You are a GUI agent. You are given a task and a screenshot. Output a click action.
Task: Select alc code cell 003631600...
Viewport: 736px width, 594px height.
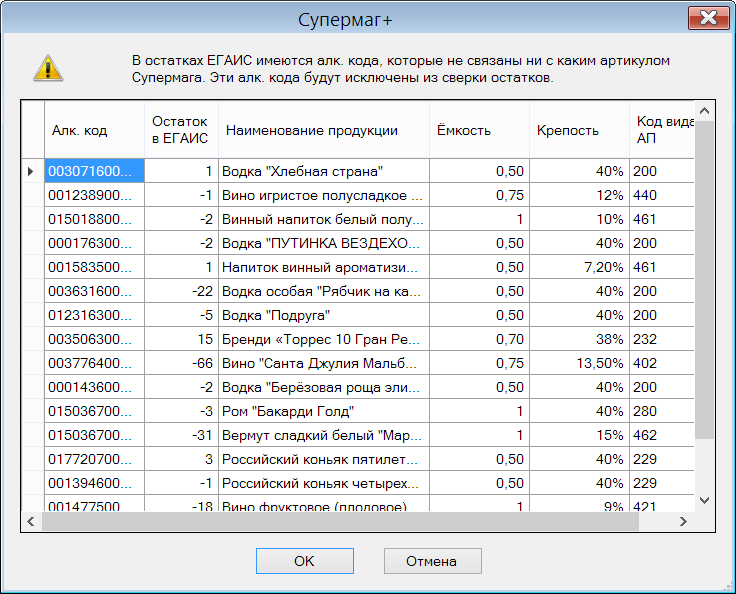click(94, 291)
